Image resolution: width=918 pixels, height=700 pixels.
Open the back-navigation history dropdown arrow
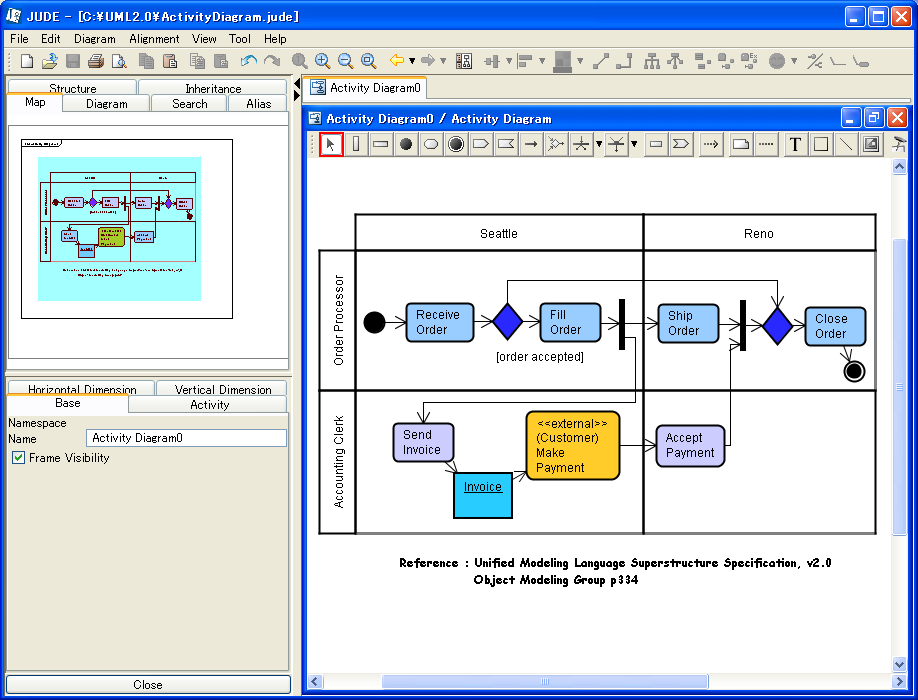[412, 61]
